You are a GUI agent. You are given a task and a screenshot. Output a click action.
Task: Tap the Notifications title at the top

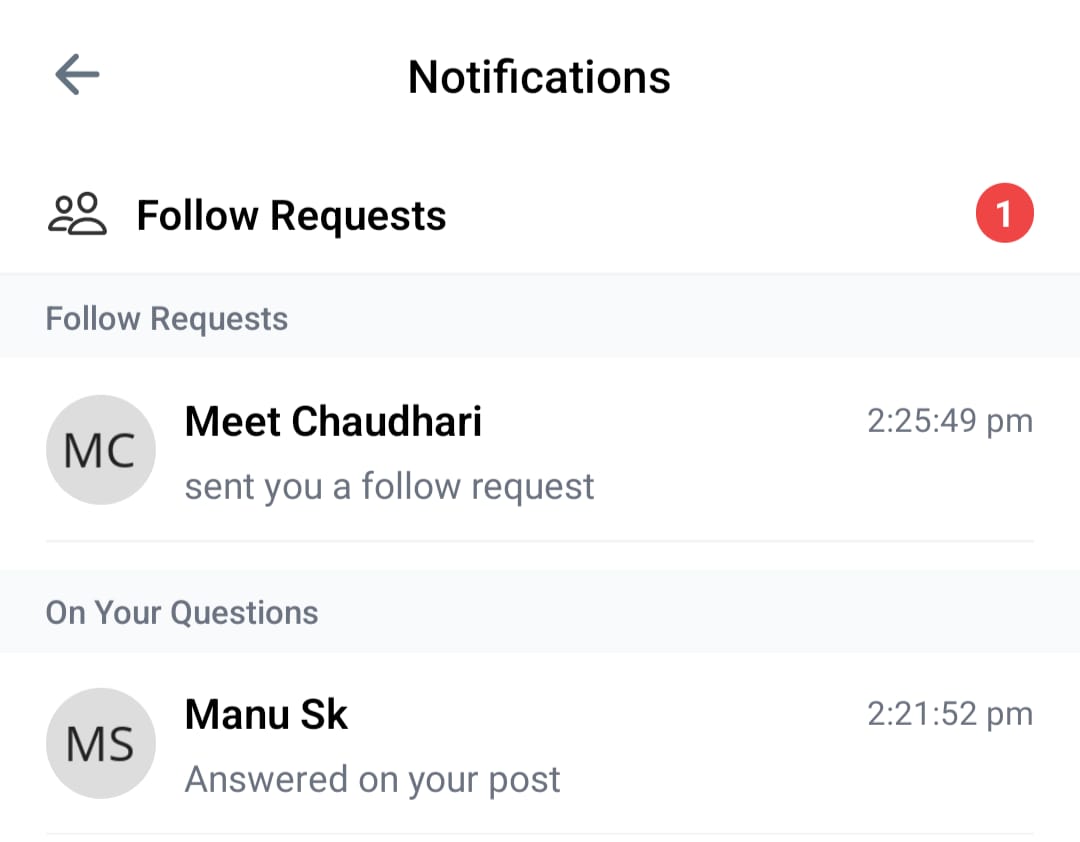pyautogui.click(x=539, y=76)
